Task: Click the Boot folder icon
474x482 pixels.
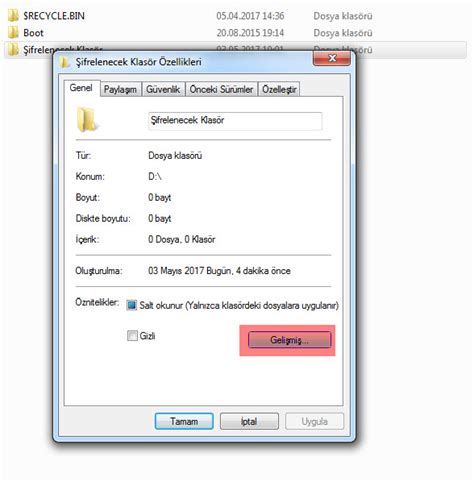Action: coord(13,33)
